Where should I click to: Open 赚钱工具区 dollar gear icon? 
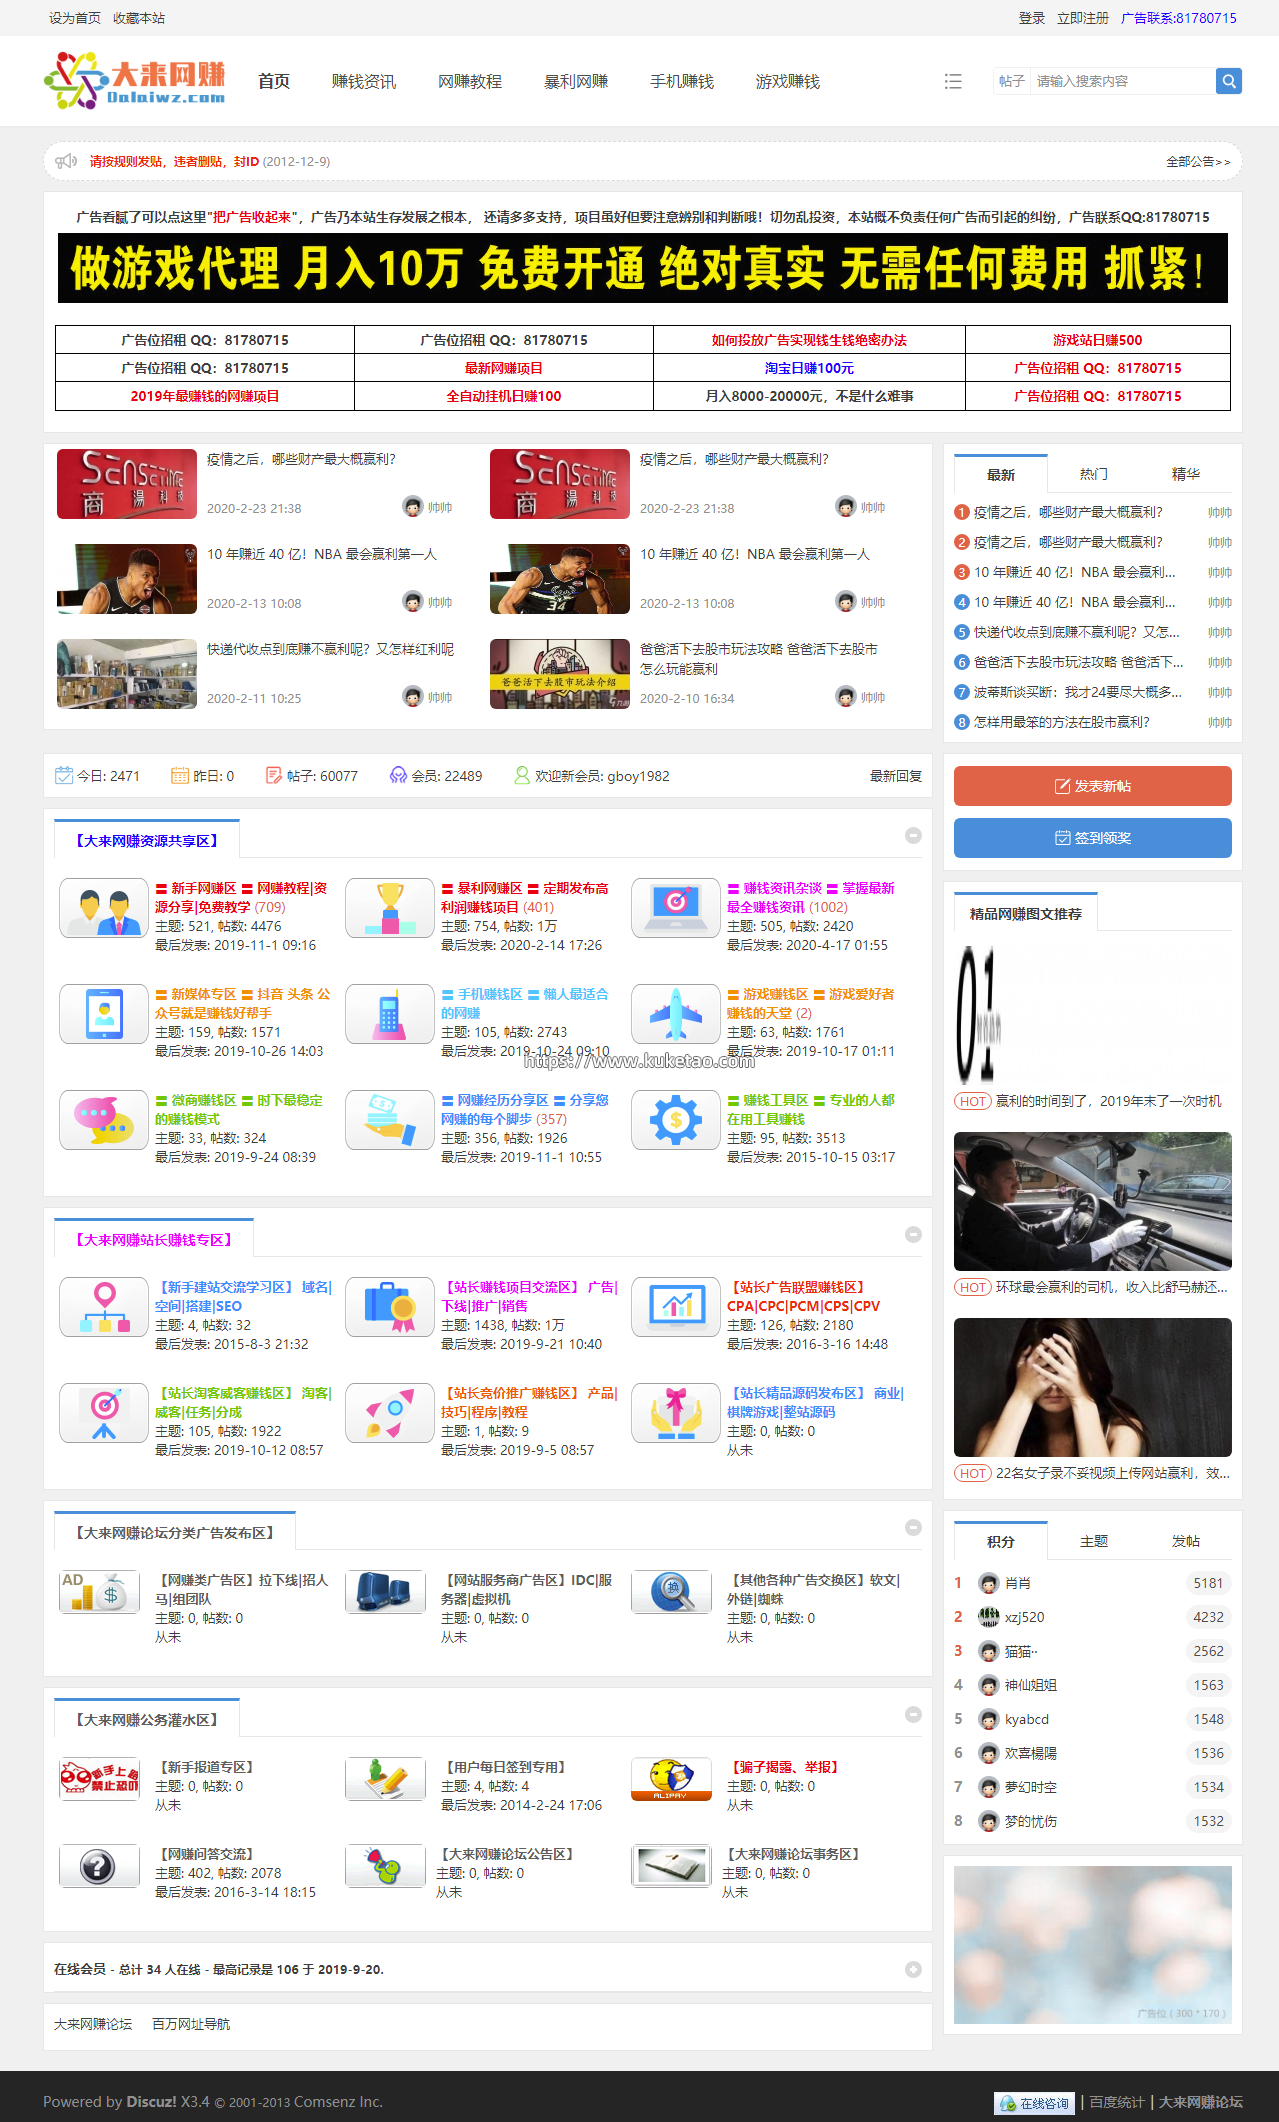676,1119
